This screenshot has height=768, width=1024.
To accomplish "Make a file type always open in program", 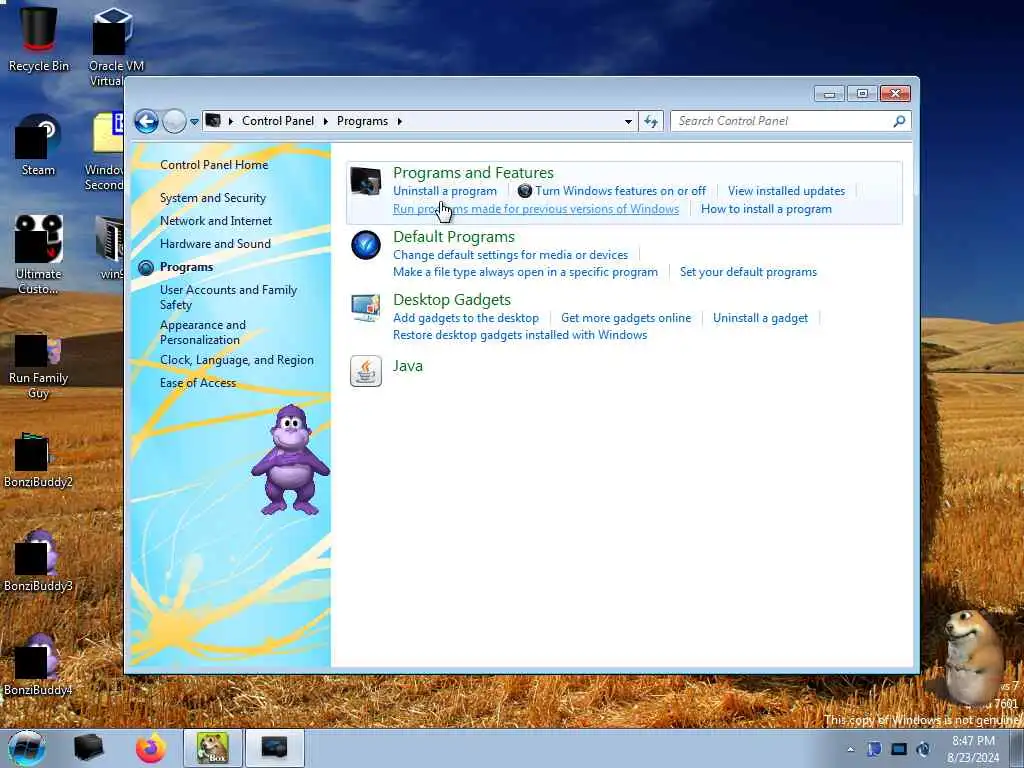I will pos(525,272).
